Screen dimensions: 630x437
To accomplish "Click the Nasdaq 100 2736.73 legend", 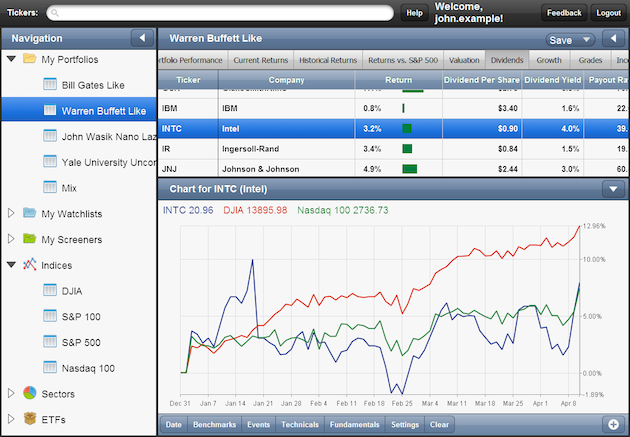I will tap(343, 210).
